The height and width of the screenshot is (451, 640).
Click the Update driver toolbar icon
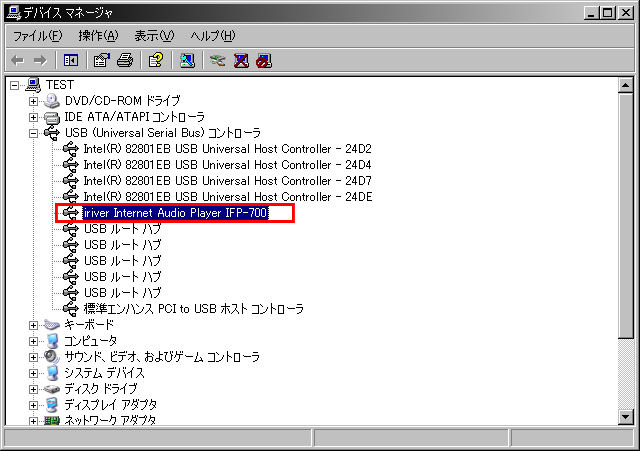(x=217, y=61)
